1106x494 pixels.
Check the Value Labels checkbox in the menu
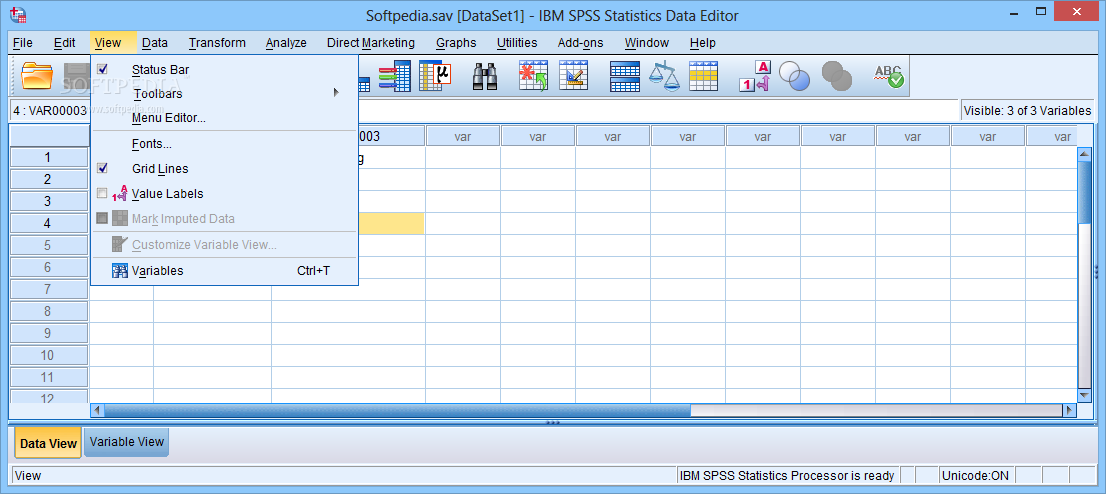tap(102, 193)
